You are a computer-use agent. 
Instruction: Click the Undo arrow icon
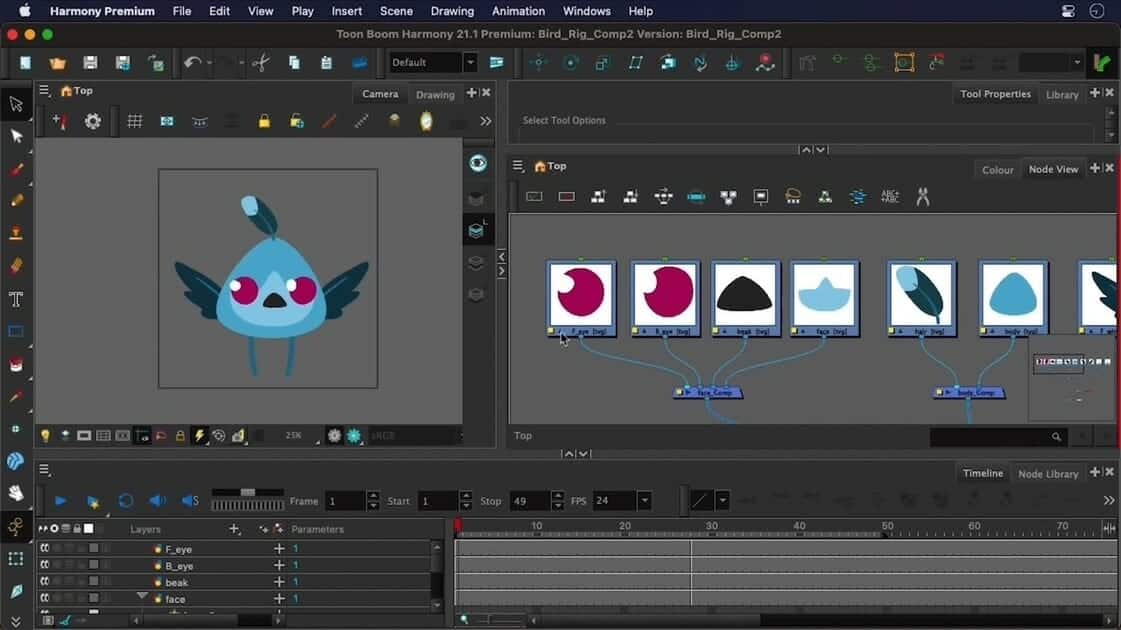[191, 63]
